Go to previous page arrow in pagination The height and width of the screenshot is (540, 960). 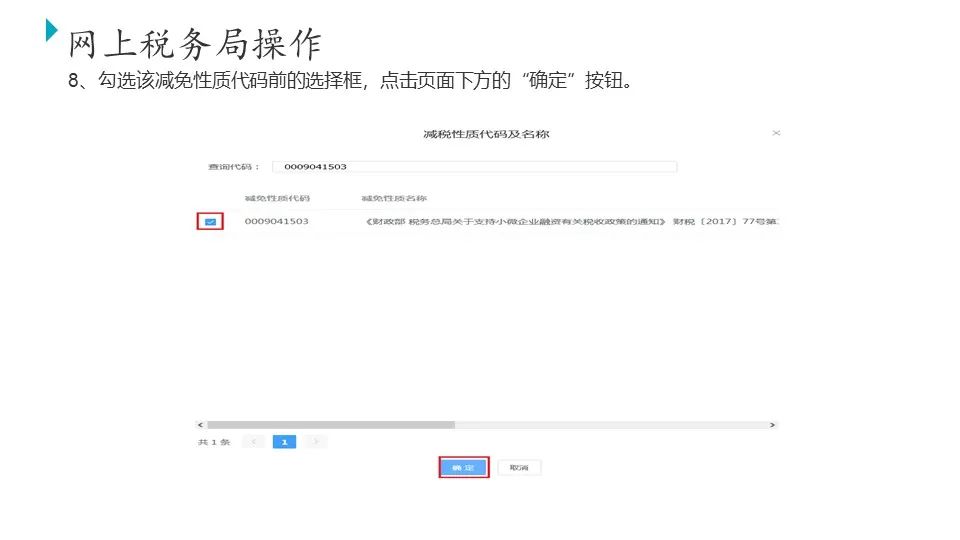pos(253,442)
